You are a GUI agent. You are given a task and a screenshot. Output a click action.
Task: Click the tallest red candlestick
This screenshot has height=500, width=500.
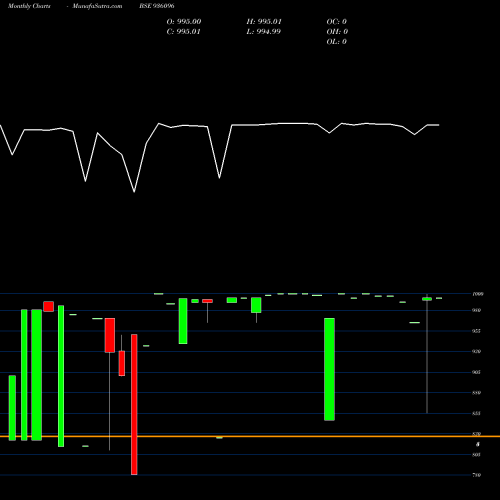[x=134, y=404]
